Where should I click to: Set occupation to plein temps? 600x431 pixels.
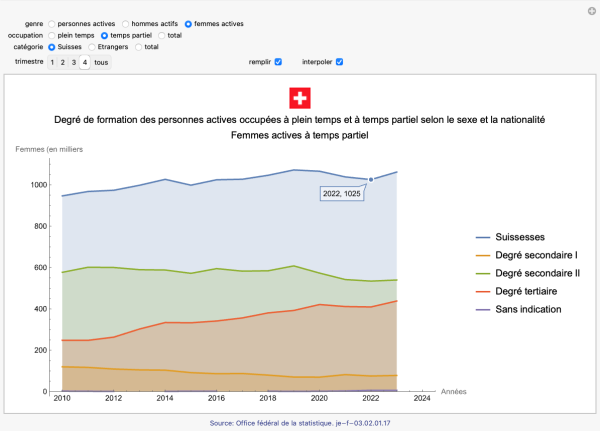[x=52, y=35]
